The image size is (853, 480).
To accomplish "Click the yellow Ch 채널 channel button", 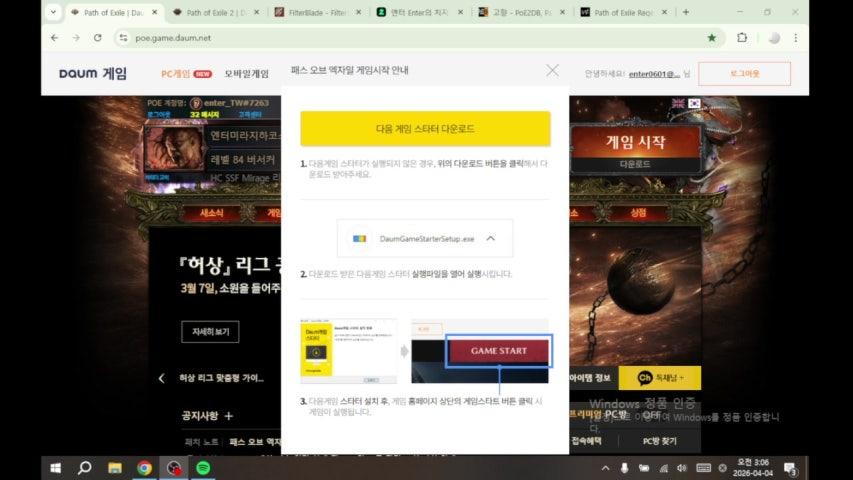I will 659,378.
